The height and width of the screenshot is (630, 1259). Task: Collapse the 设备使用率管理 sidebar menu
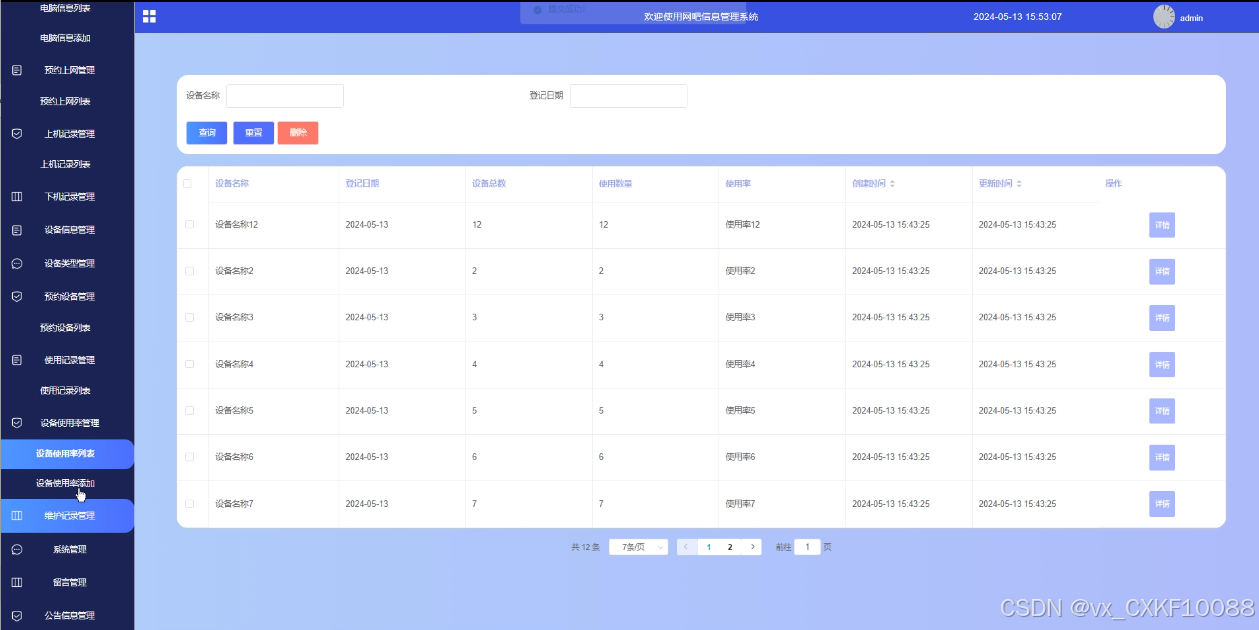tap(67, 423)
